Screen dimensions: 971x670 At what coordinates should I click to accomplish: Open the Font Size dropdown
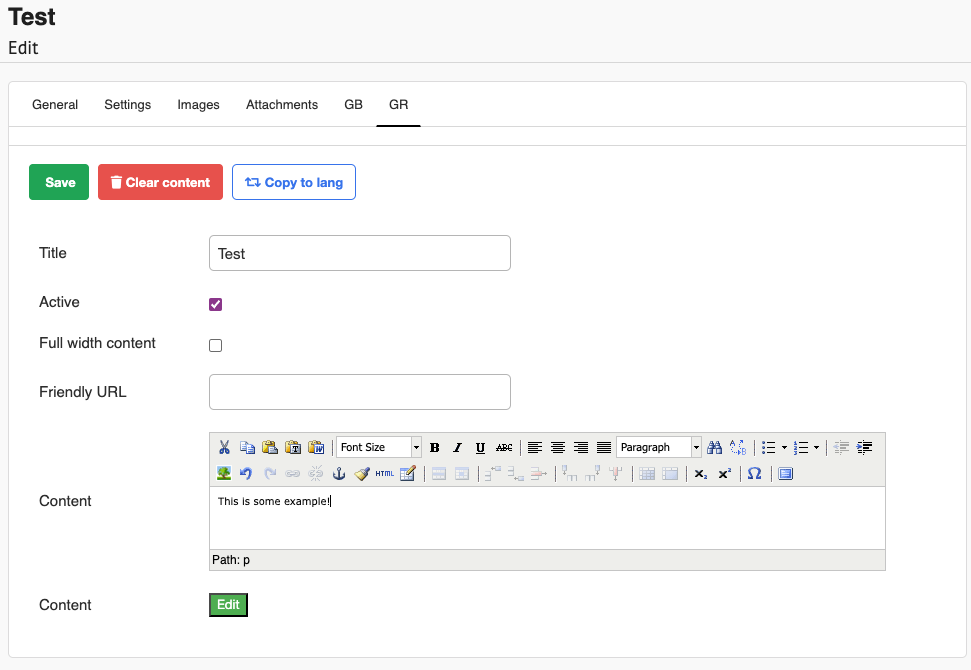[378, 447]
